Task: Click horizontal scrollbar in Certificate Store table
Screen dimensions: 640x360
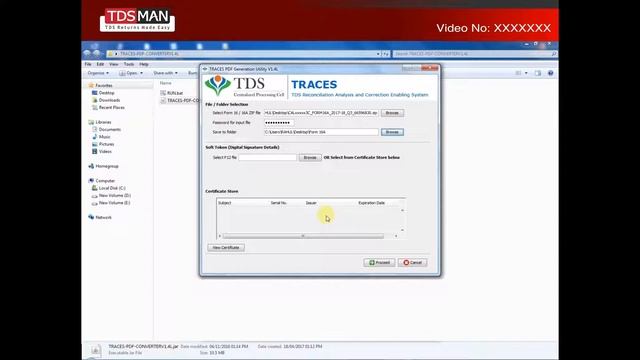Action: pos(303,236)
